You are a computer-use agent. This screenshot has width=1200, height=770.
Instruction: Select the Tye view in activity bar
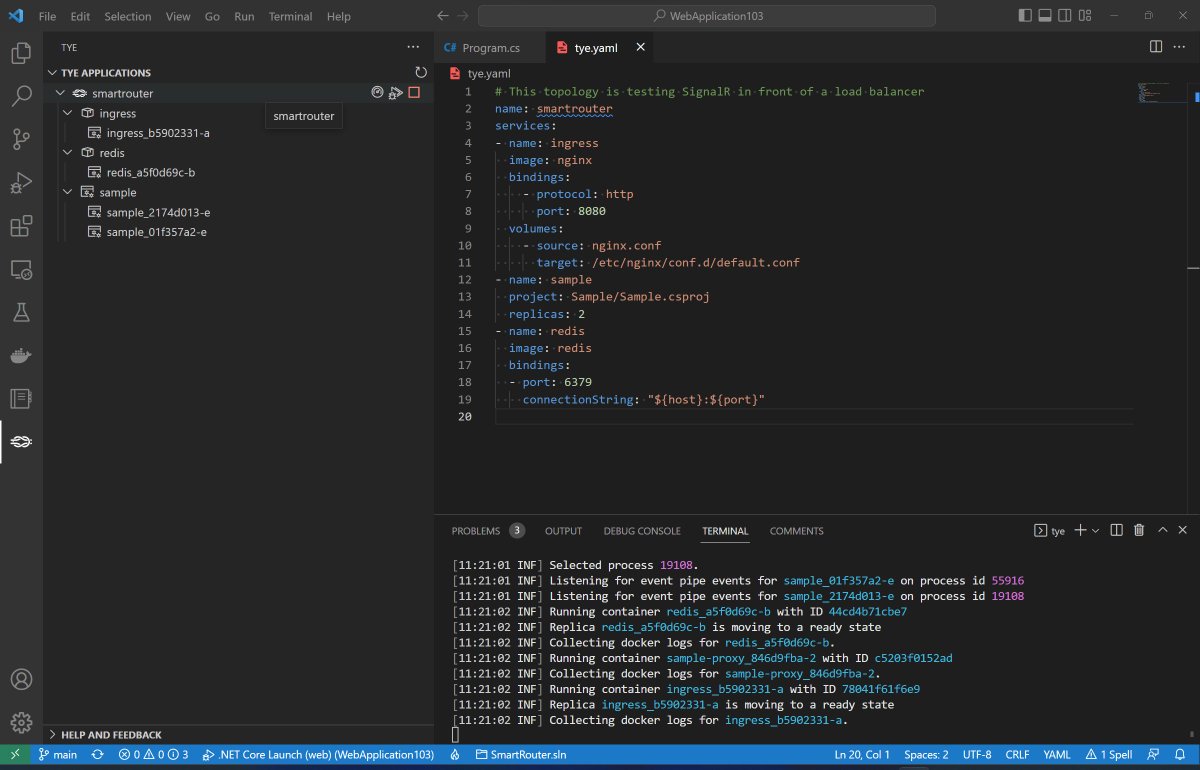tap(21, 442)
